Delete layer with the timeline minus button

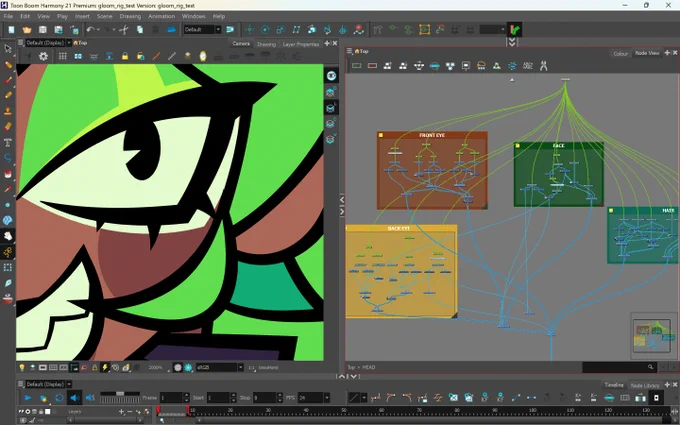pos(130,412)
